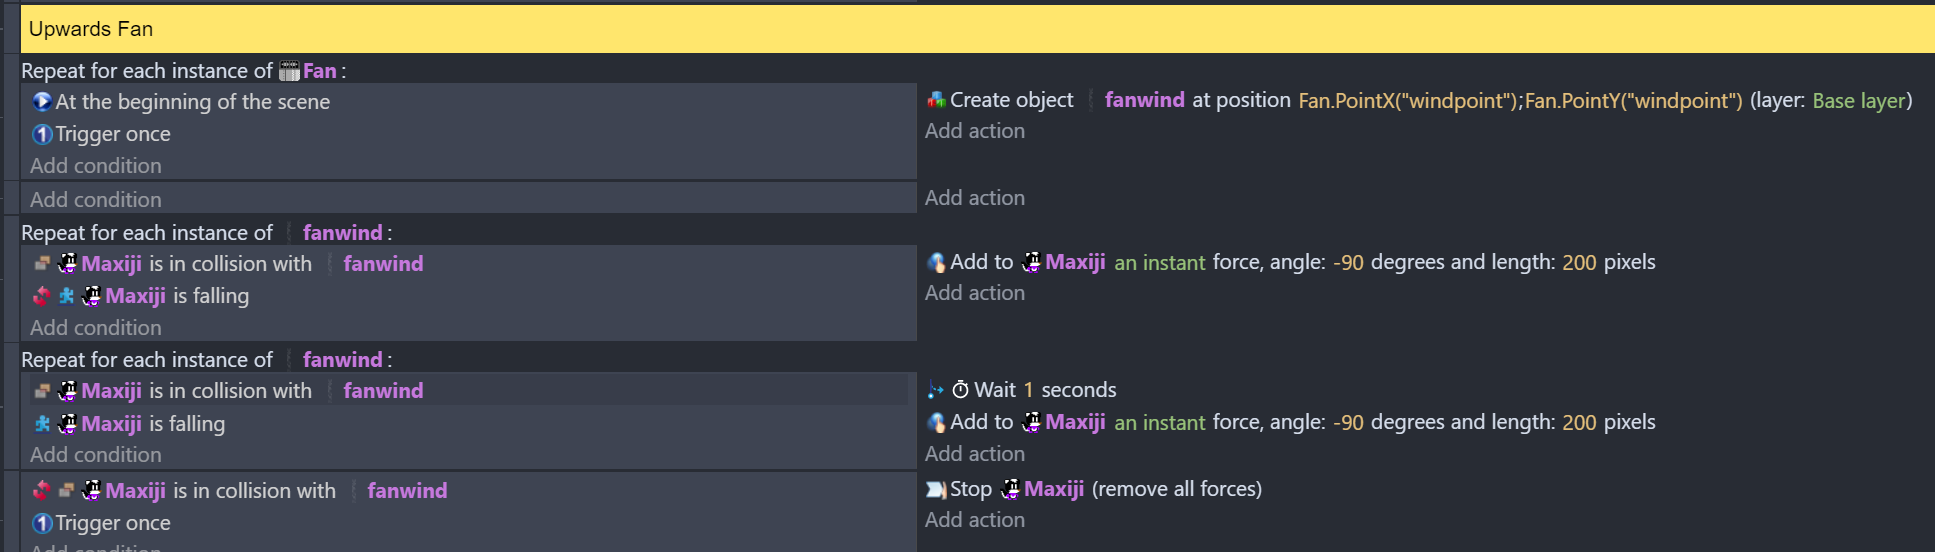Click "Add condition" directly below the first Trigger once
The image size is (1935, 552).
tap(95, 166)
